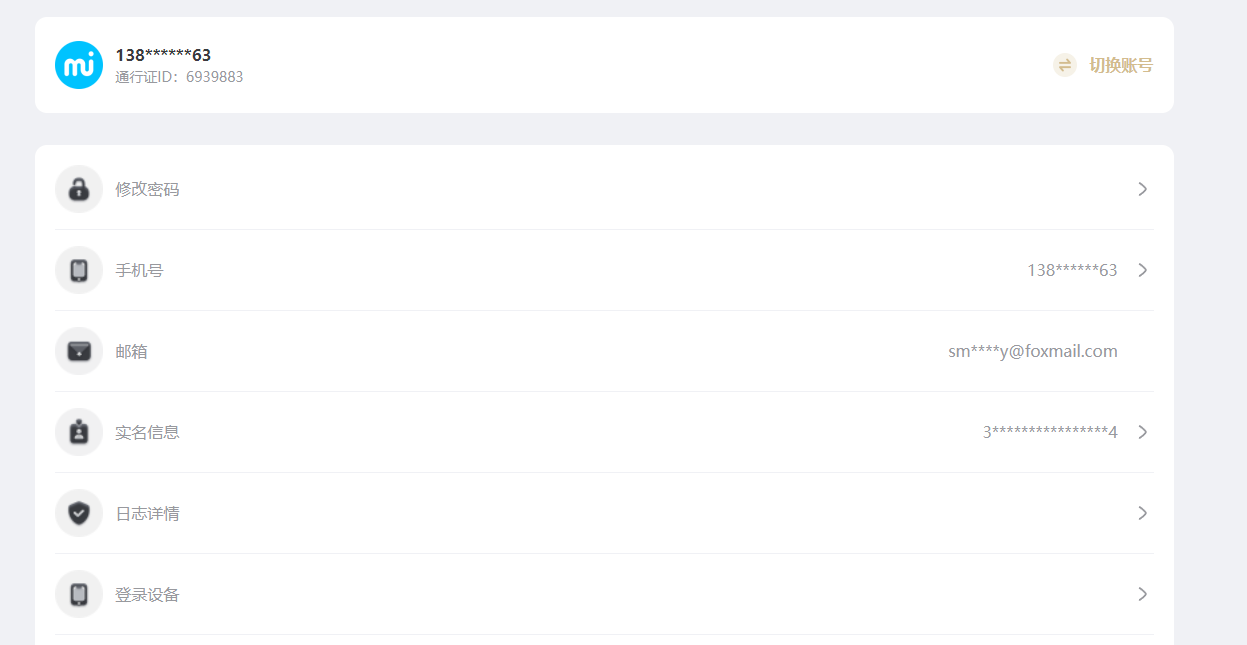This screenshot has height=645, width=1247.
Task: Click the envelope icon beside 邮箱
Action: click(79, 351)
